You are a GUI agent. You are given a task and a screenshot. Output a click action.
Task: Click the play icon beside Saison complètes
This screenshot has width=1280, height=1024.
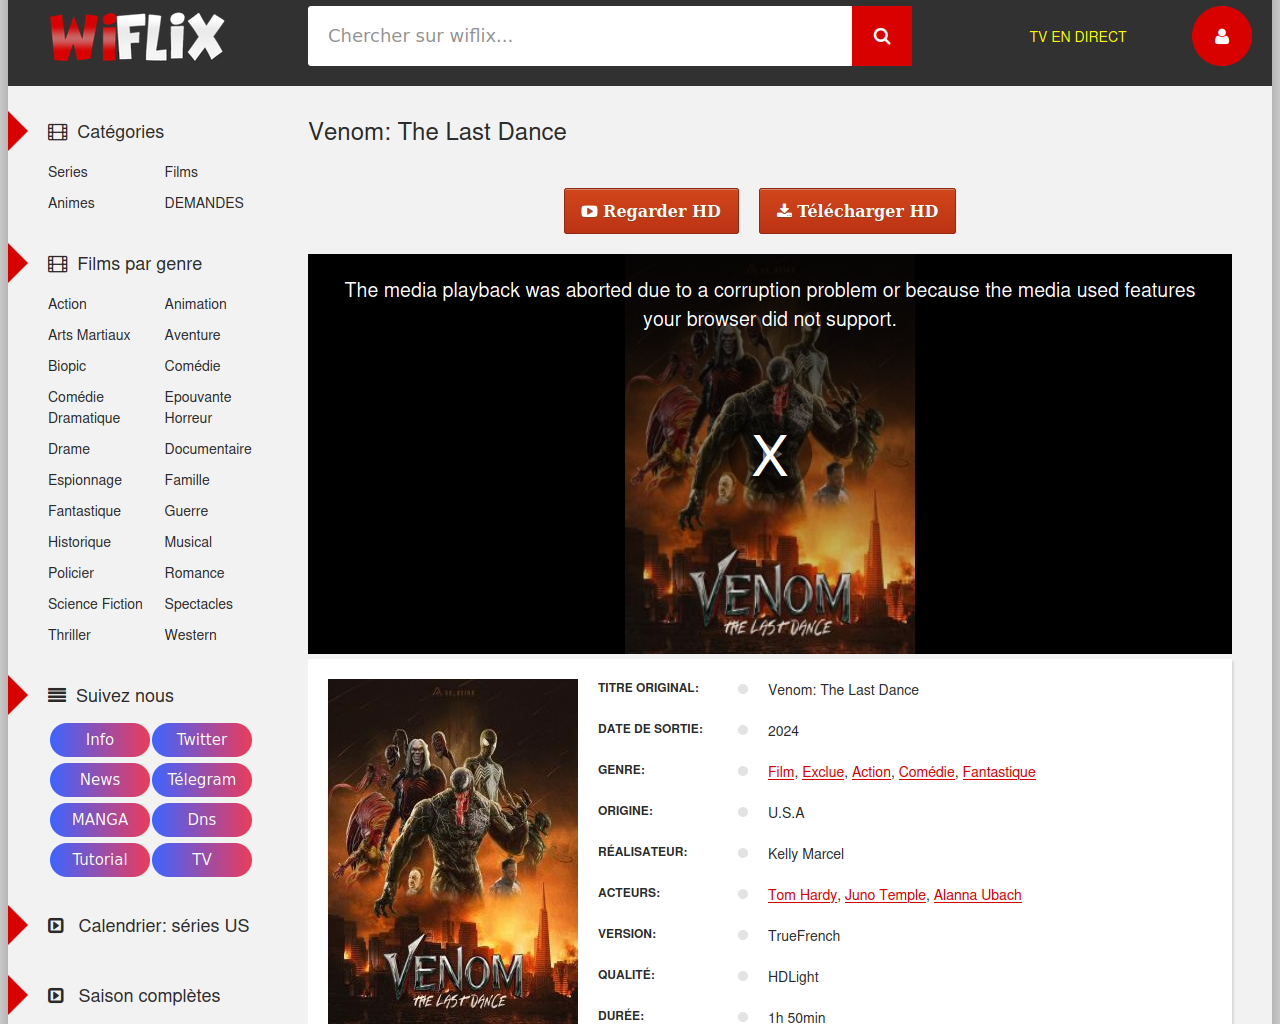[x=56, y=996]
